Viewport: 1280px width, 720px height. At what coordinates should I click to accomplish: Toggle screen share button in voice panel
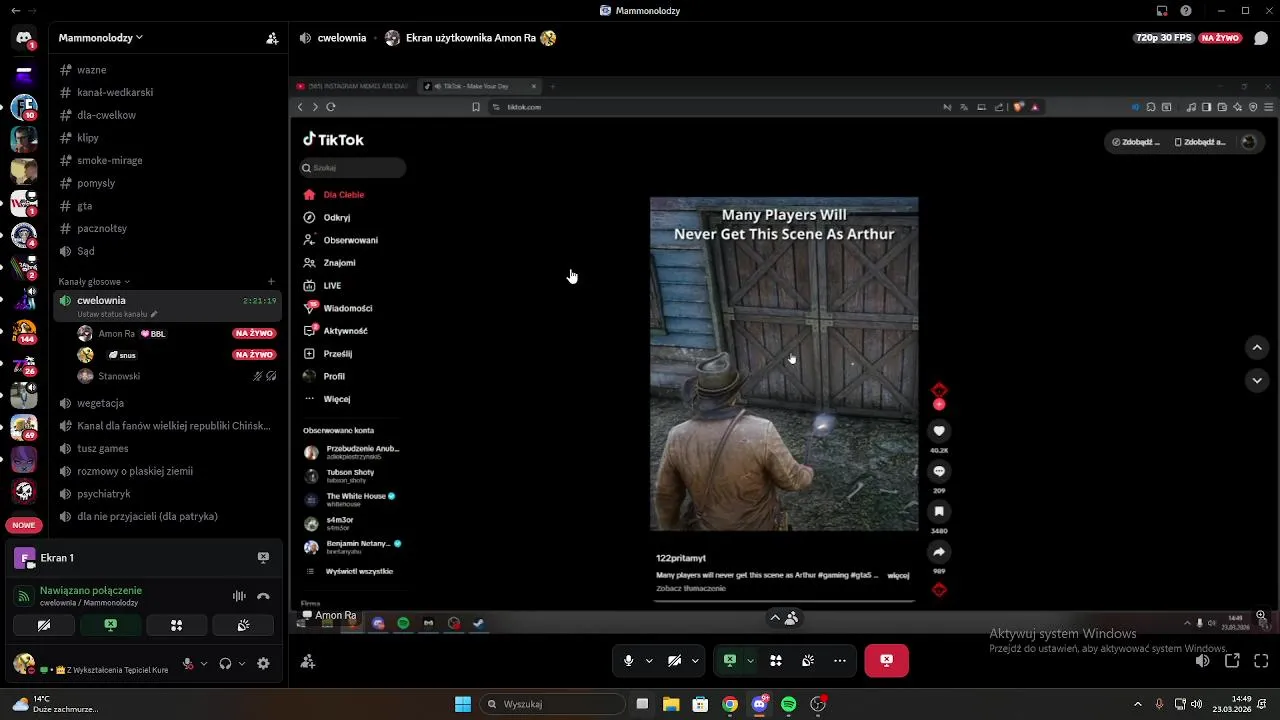coord(110,625)
